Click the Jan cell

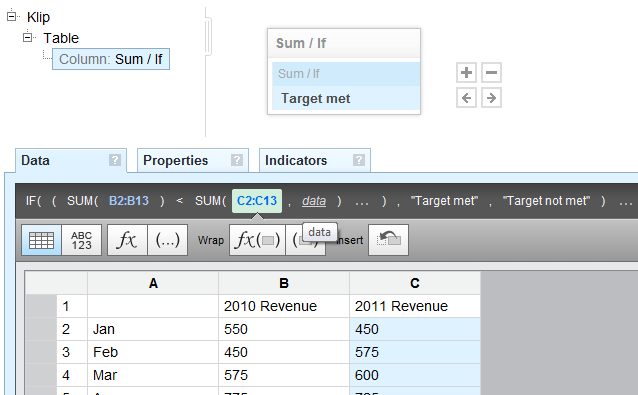[x=153, y=329]
